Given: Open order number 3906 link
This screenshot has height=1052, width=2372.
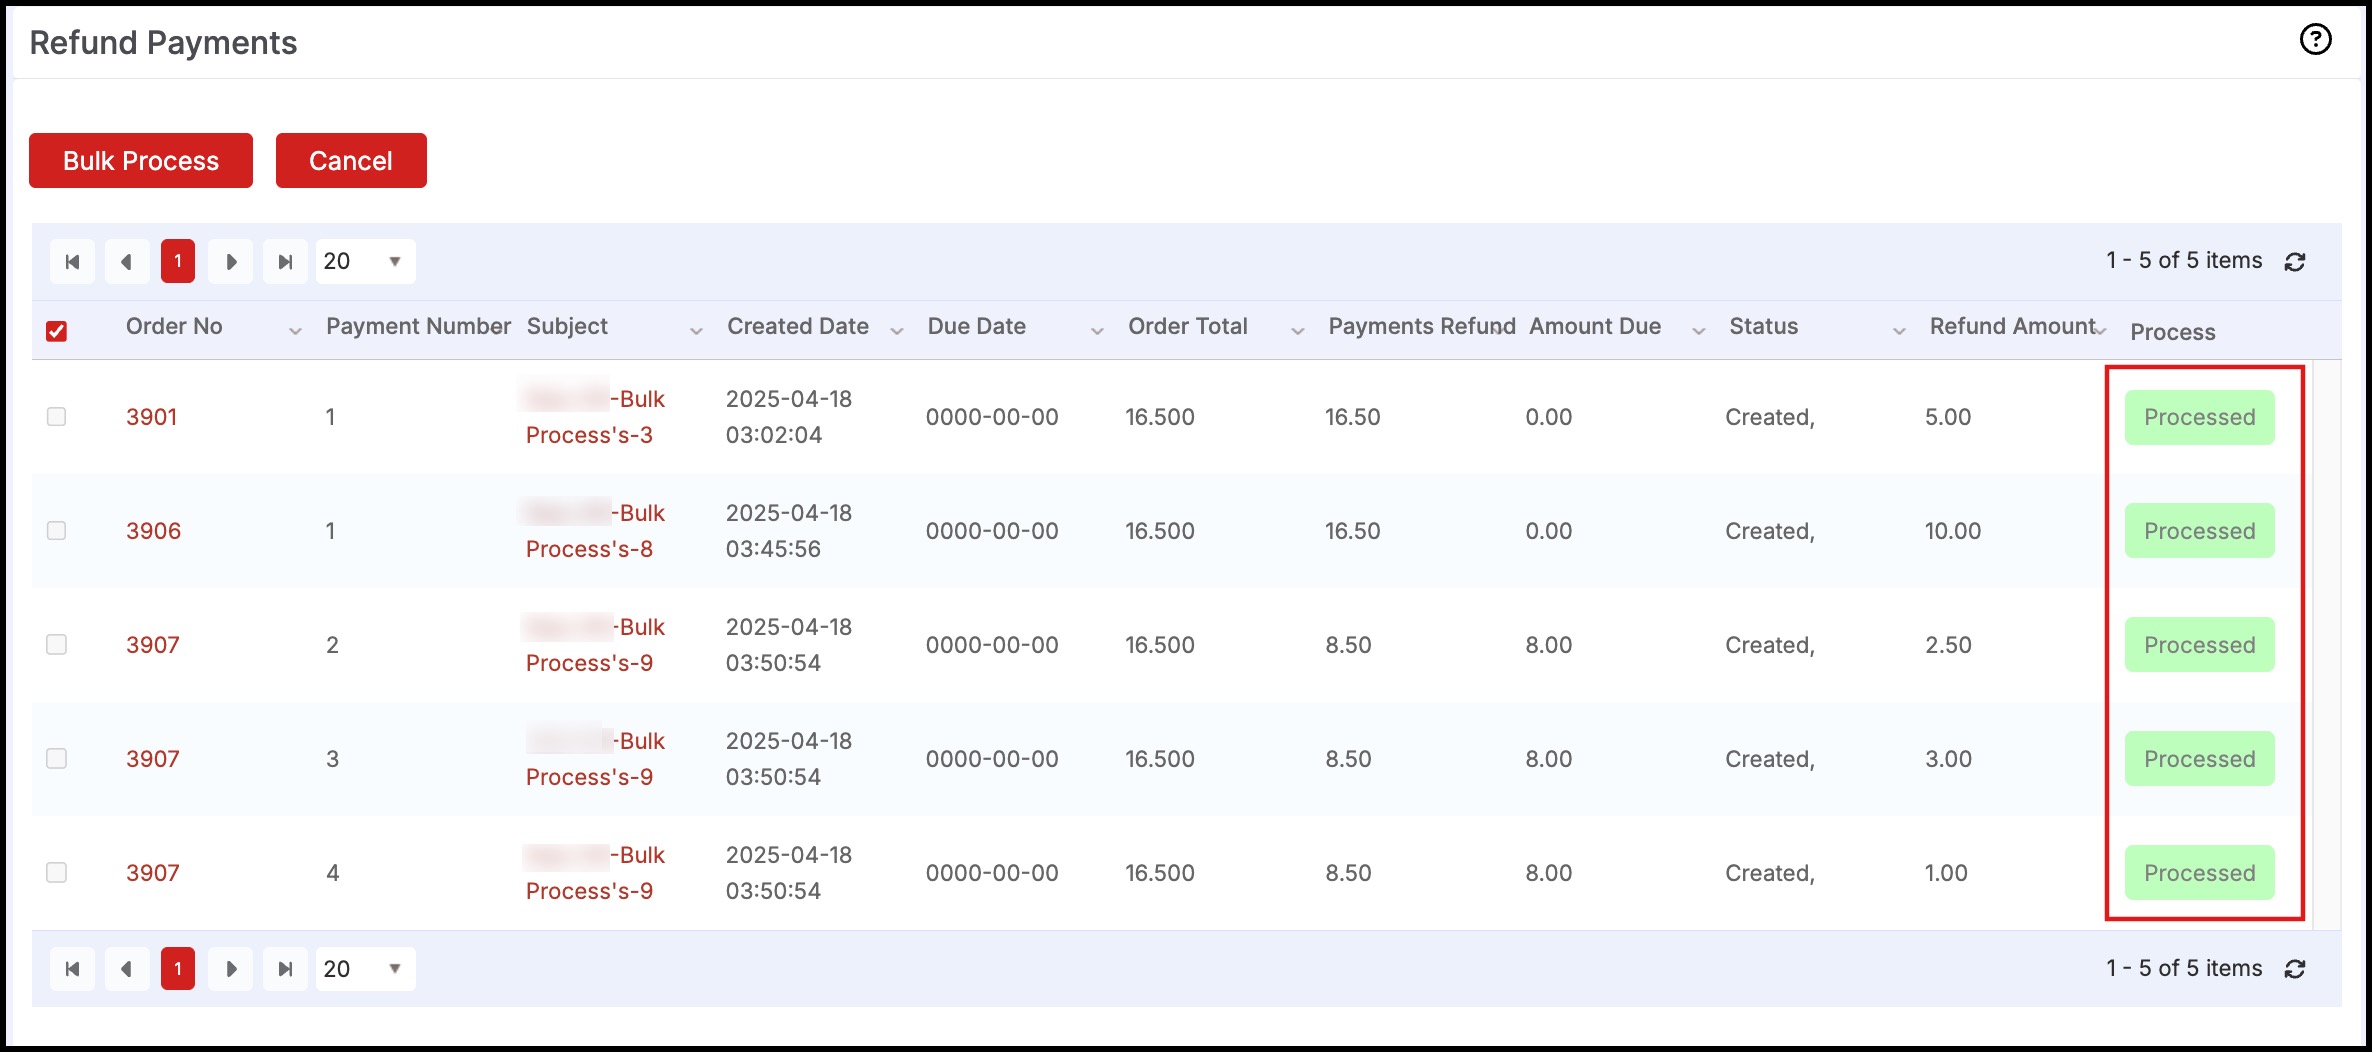Looking at the screenshot, I should (x=154, y=531).
